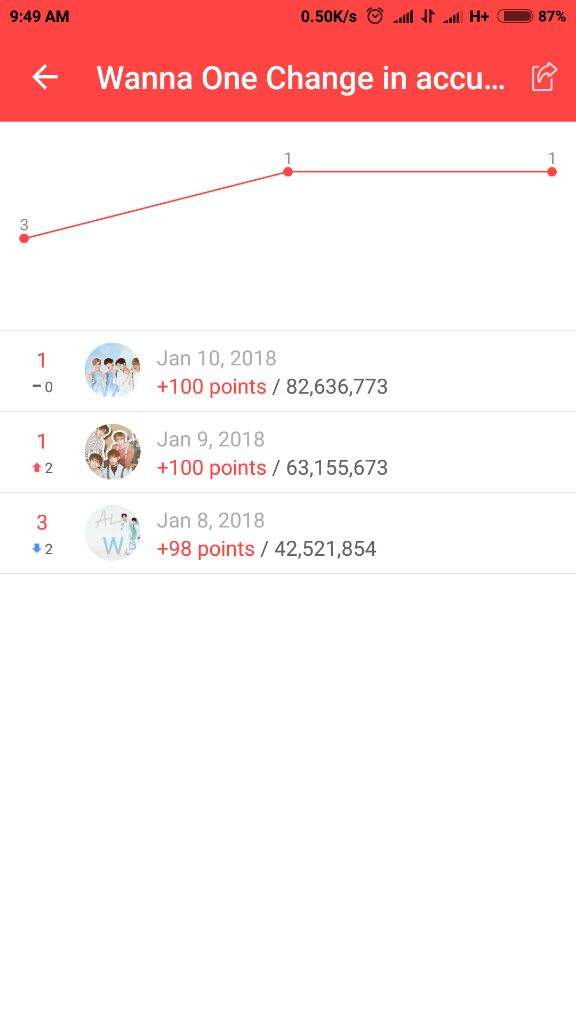This screenshot has height=1024, width=576.
Task: Open the share icon in header
Action: tap(543, 77)
